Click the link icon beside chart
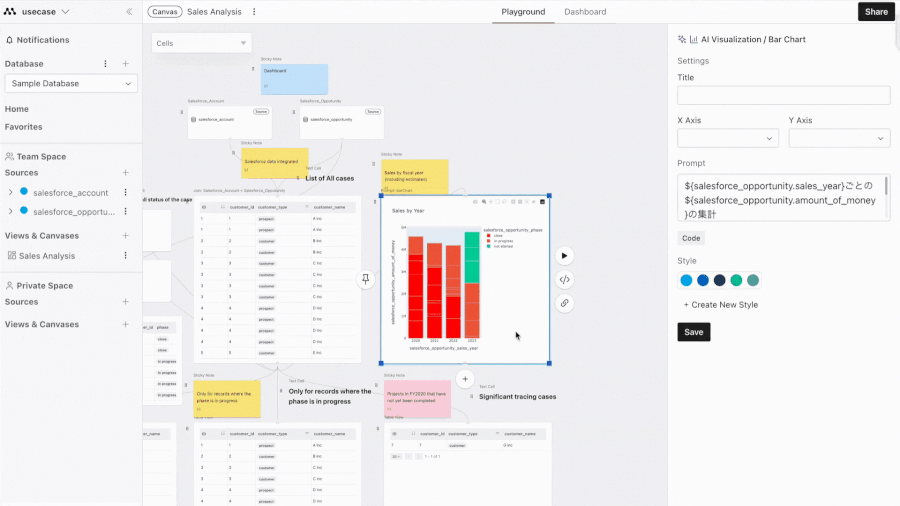Screen dimensions: 900x506 click(x=564, y=303)
